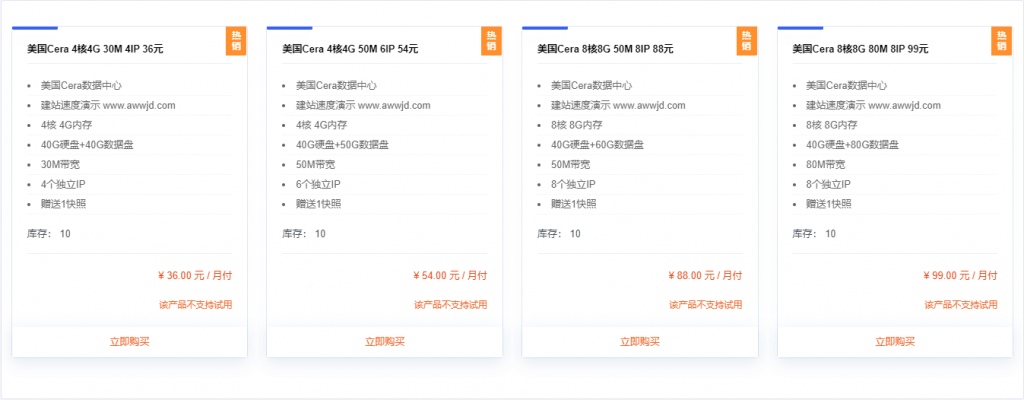Click 美国Cera数据中心 in the 88元 card
The height and width of the screenshot is (400, 1024).
point(592,86)
